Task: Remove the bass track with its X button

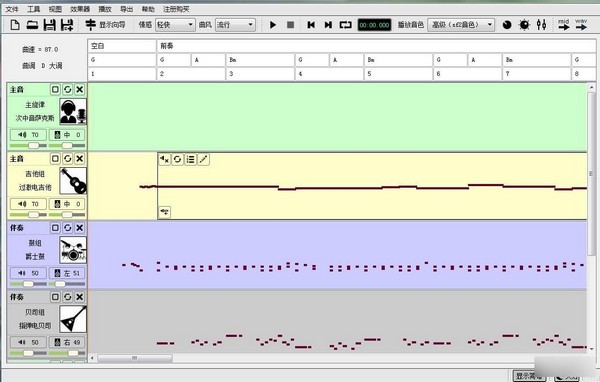Action: pyautogui.click(x=79, y=297)
